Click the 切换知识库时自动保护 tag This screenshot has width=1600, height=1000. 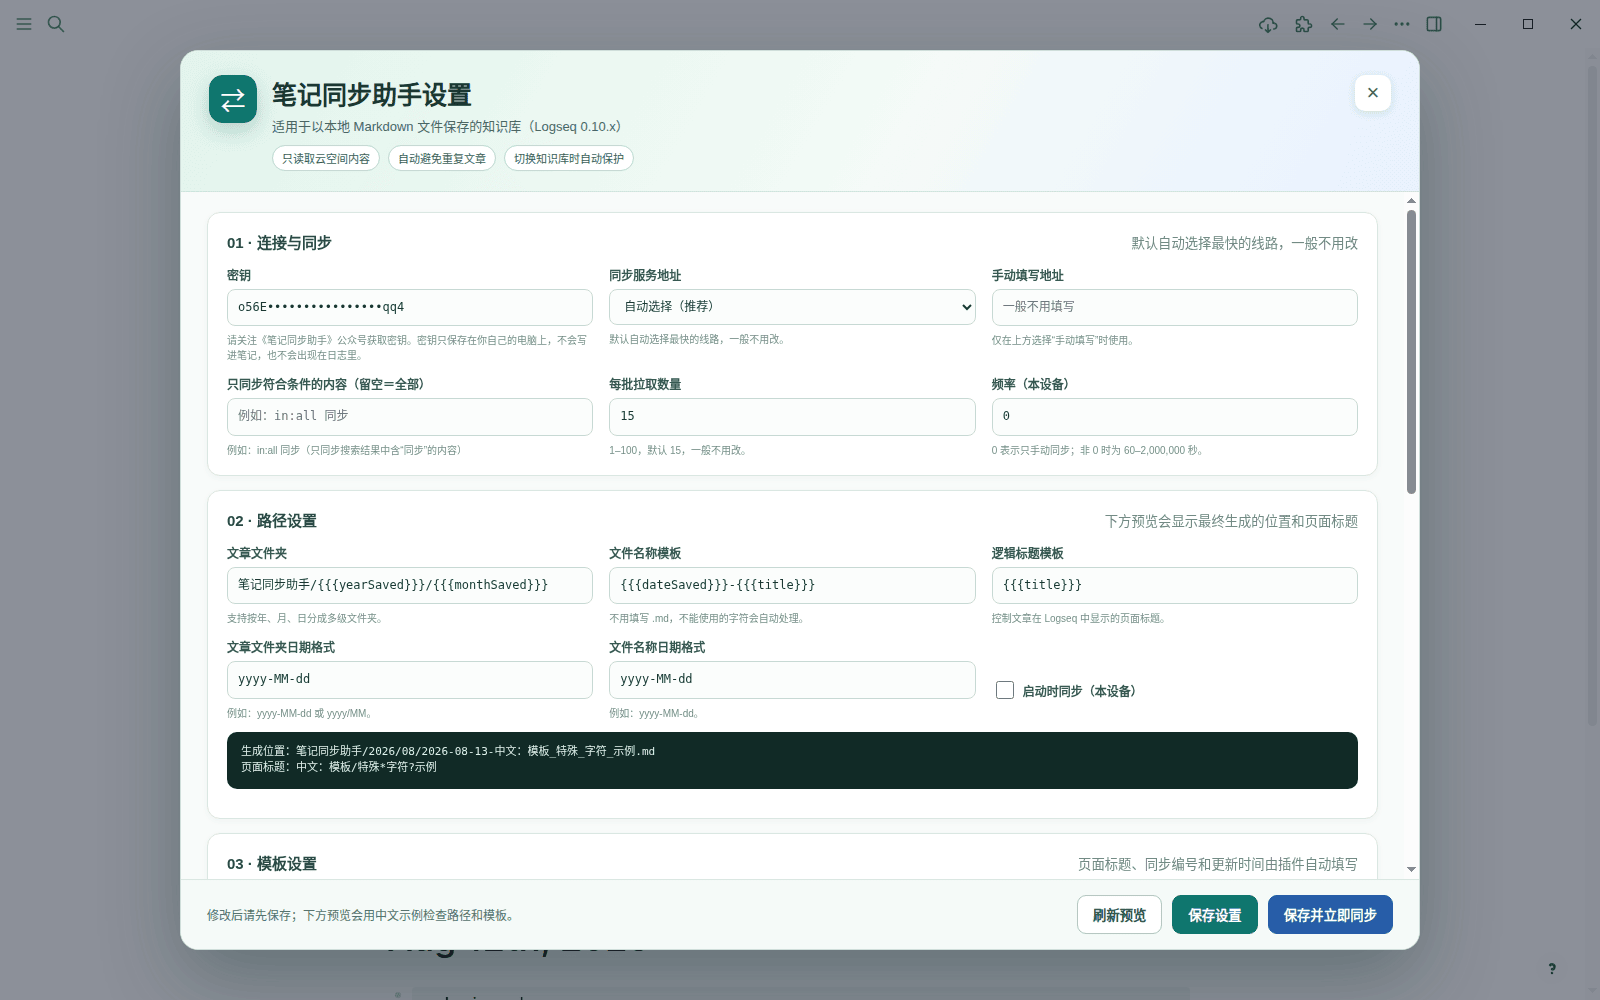coord(569,158)
